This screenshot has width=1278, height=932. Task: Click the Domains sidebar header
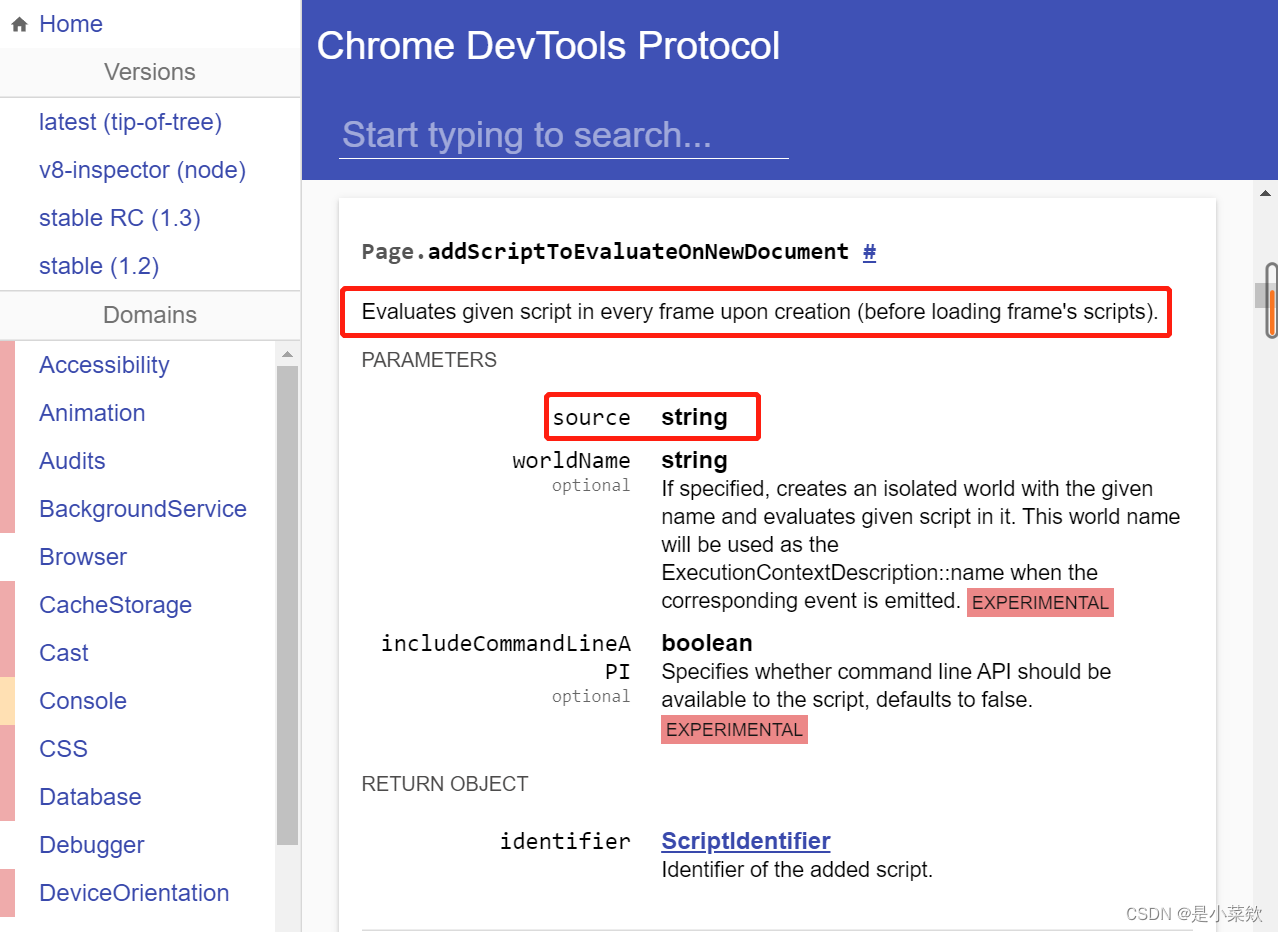point(150,315)
